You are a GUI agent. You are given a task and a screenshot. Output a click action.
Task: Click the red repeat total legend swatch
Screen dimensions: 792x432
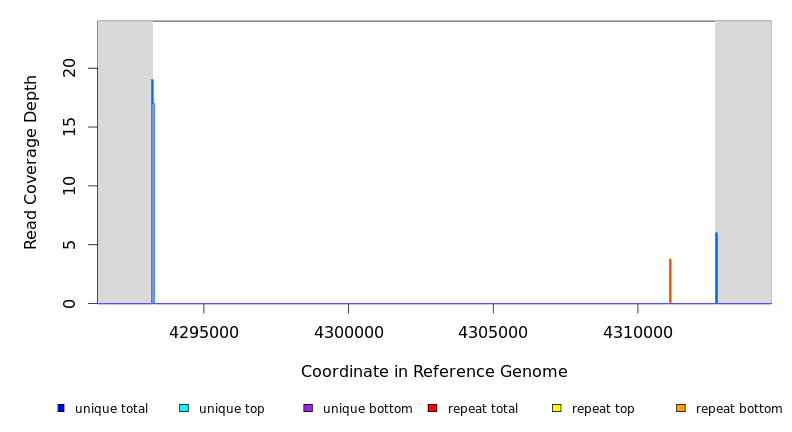click(x=432, y=408)
